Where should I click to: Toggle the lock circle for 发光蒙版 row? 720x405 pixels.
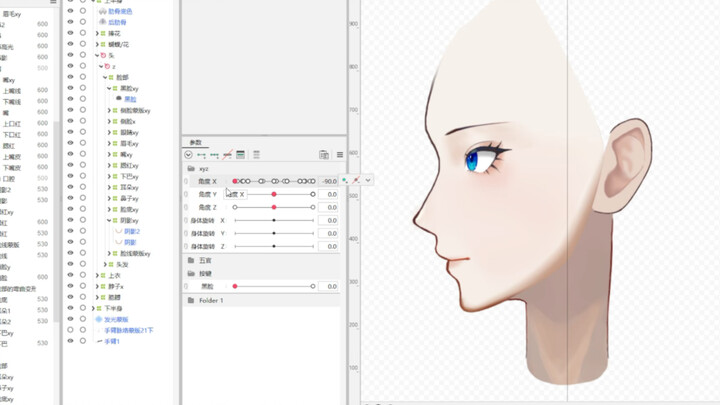coord(83,319)
